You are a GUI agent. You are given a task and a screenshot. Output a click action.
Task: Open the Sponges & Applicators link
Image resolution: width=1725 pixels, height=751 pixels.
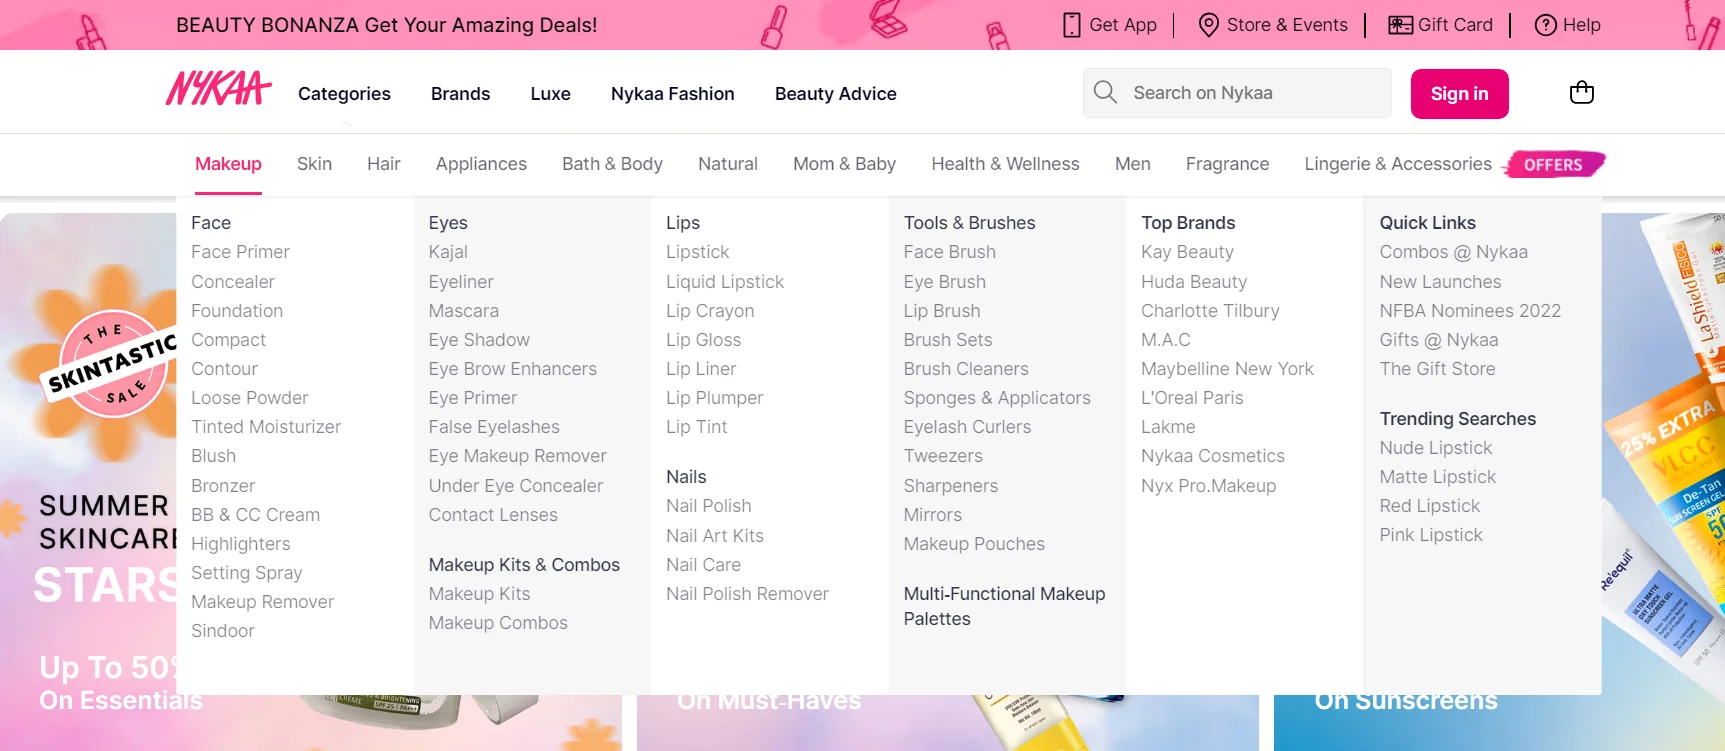pos(997,398)
